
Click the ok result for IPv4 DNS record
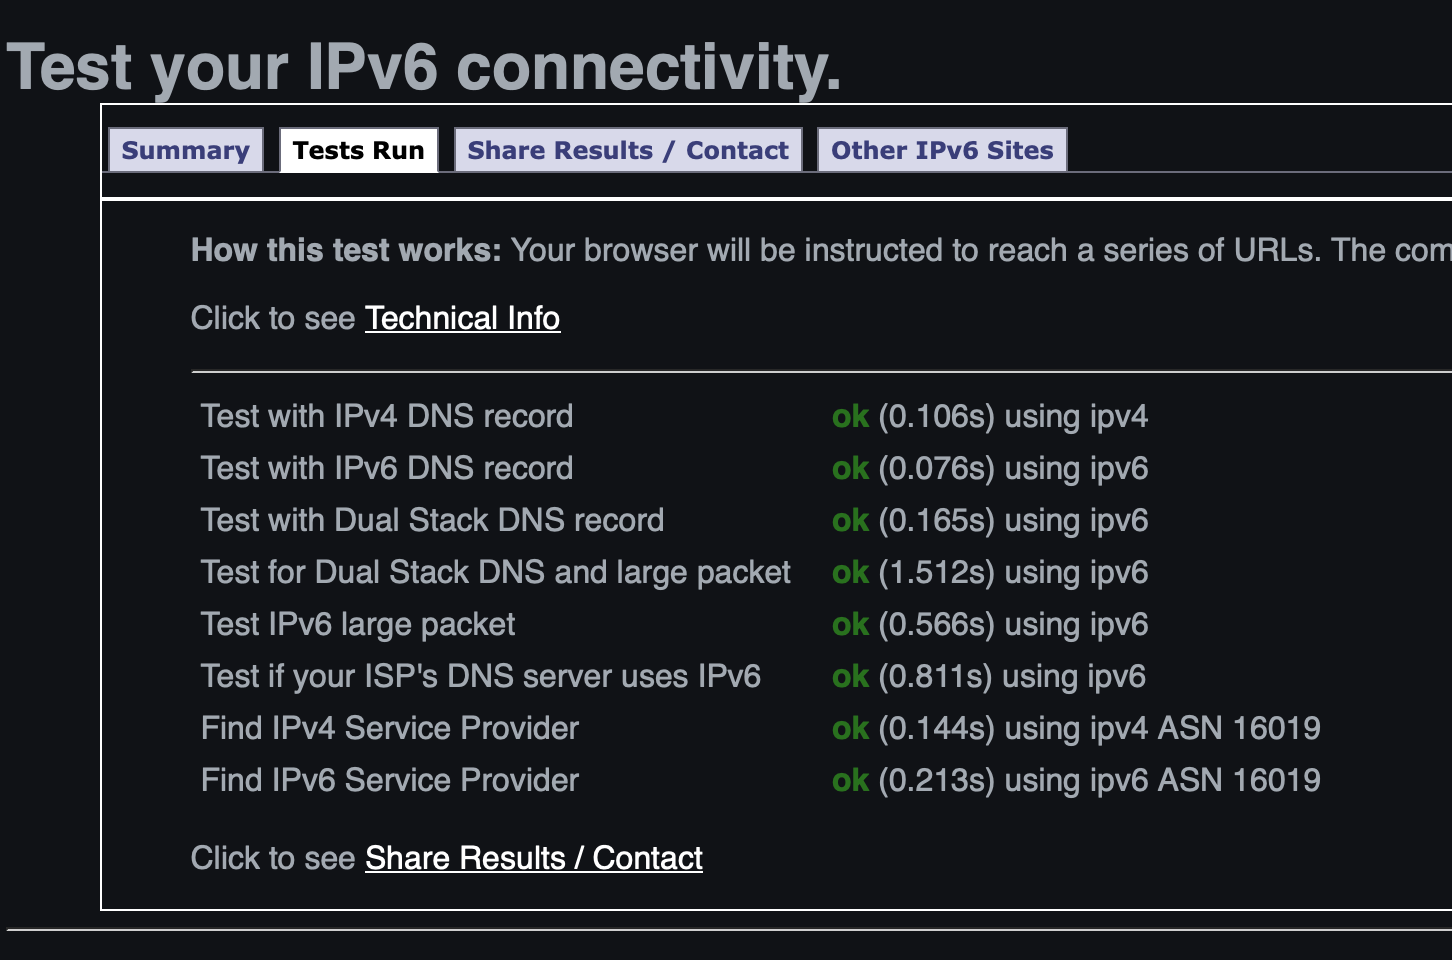coord(850,416)
